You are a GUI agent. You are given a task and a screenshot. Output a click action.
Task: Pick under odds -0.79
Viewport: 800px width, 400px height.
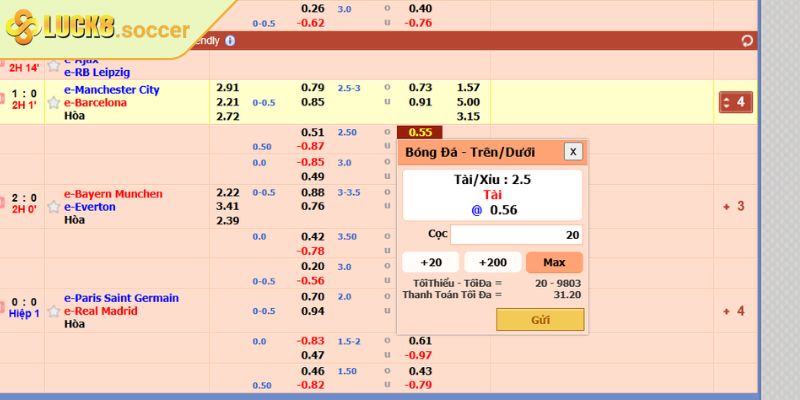pos(418,385)
